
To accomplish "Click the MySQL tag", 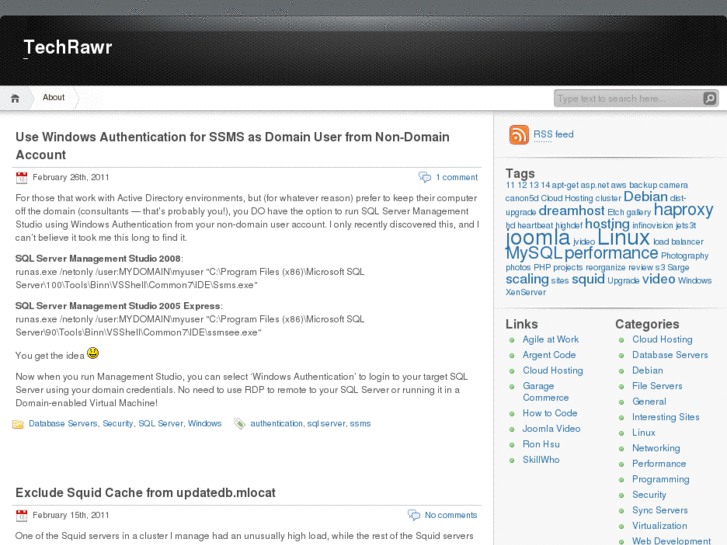I will coord(534,253).
